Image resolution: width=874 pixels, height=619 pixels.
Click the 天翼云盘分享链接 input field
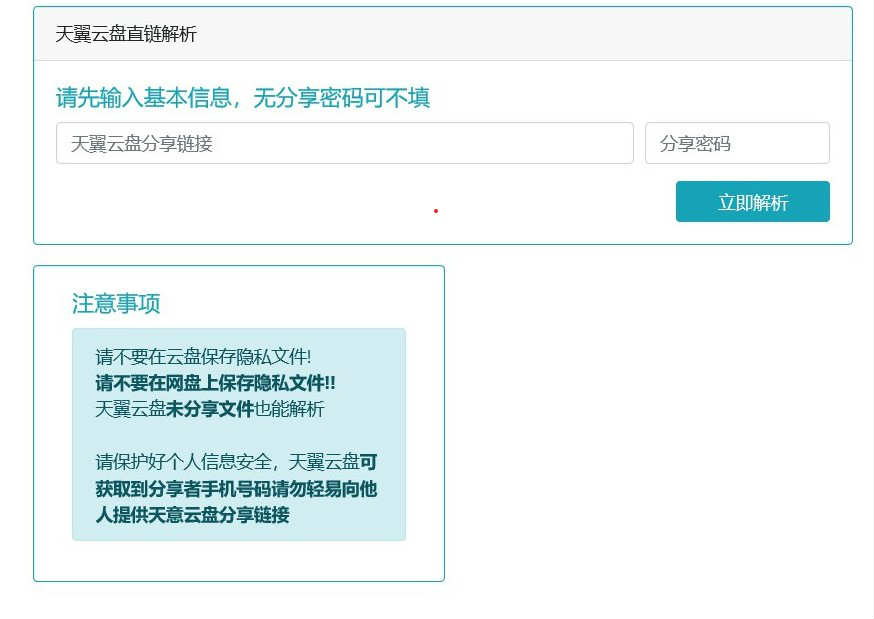(x=344, y=143)
